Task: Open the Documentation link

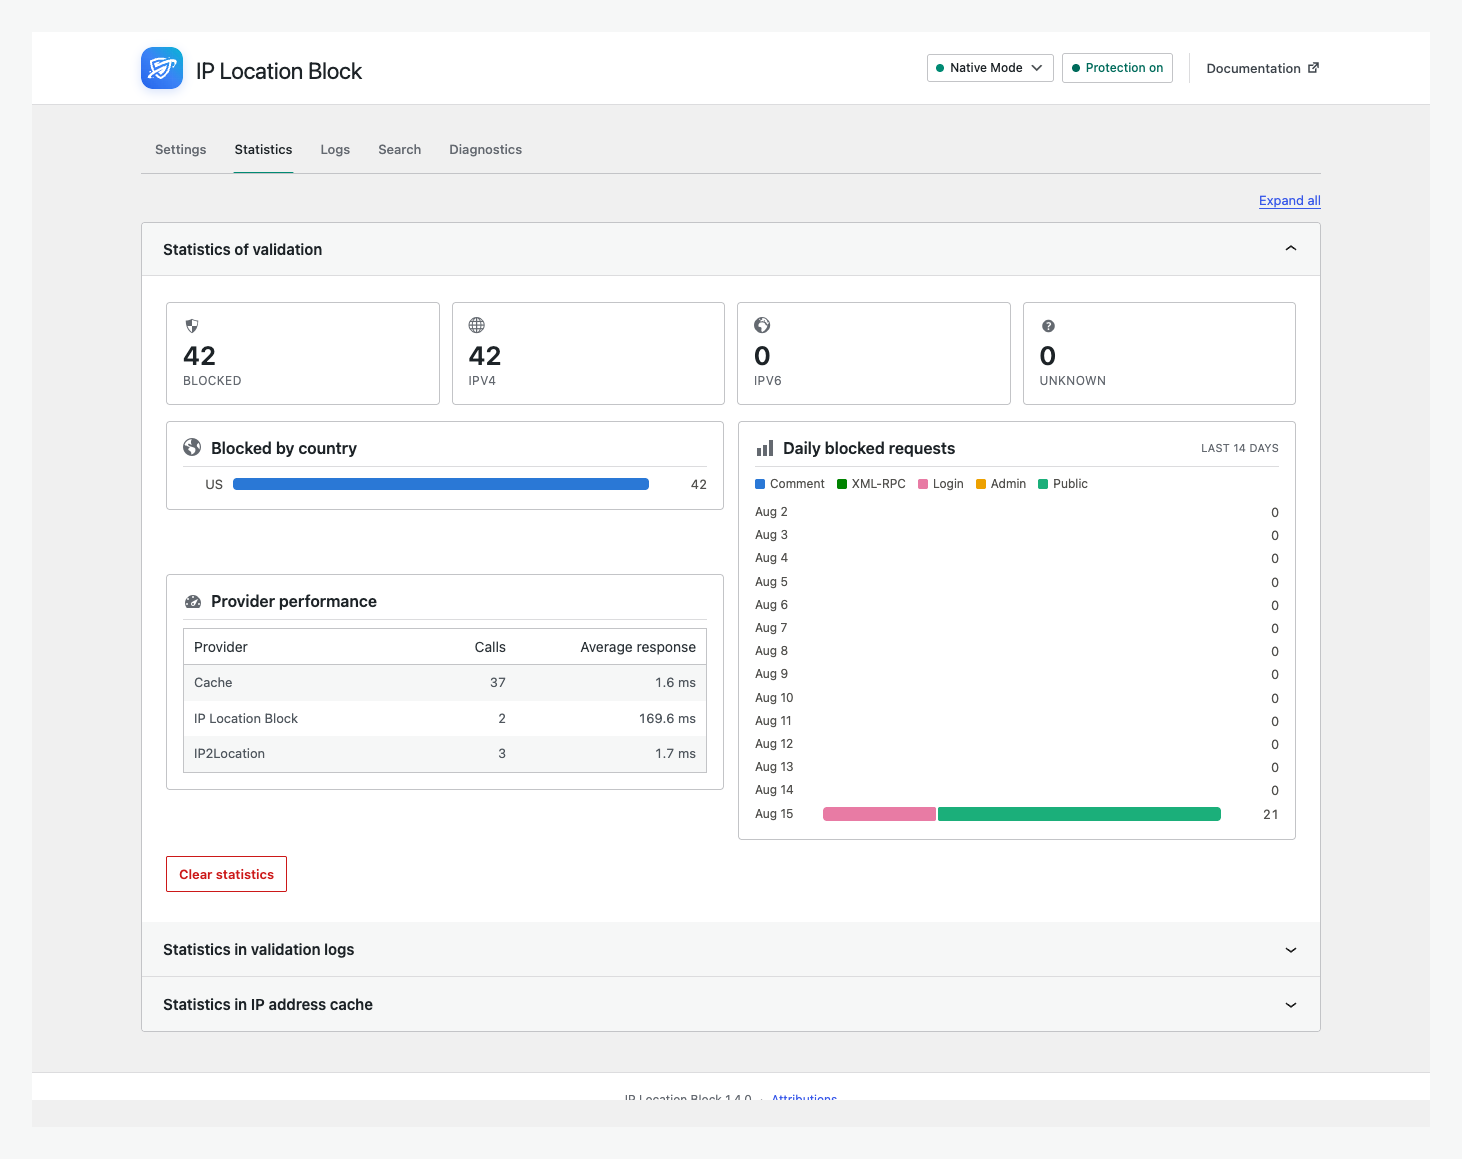Action: click(1263, 68)
